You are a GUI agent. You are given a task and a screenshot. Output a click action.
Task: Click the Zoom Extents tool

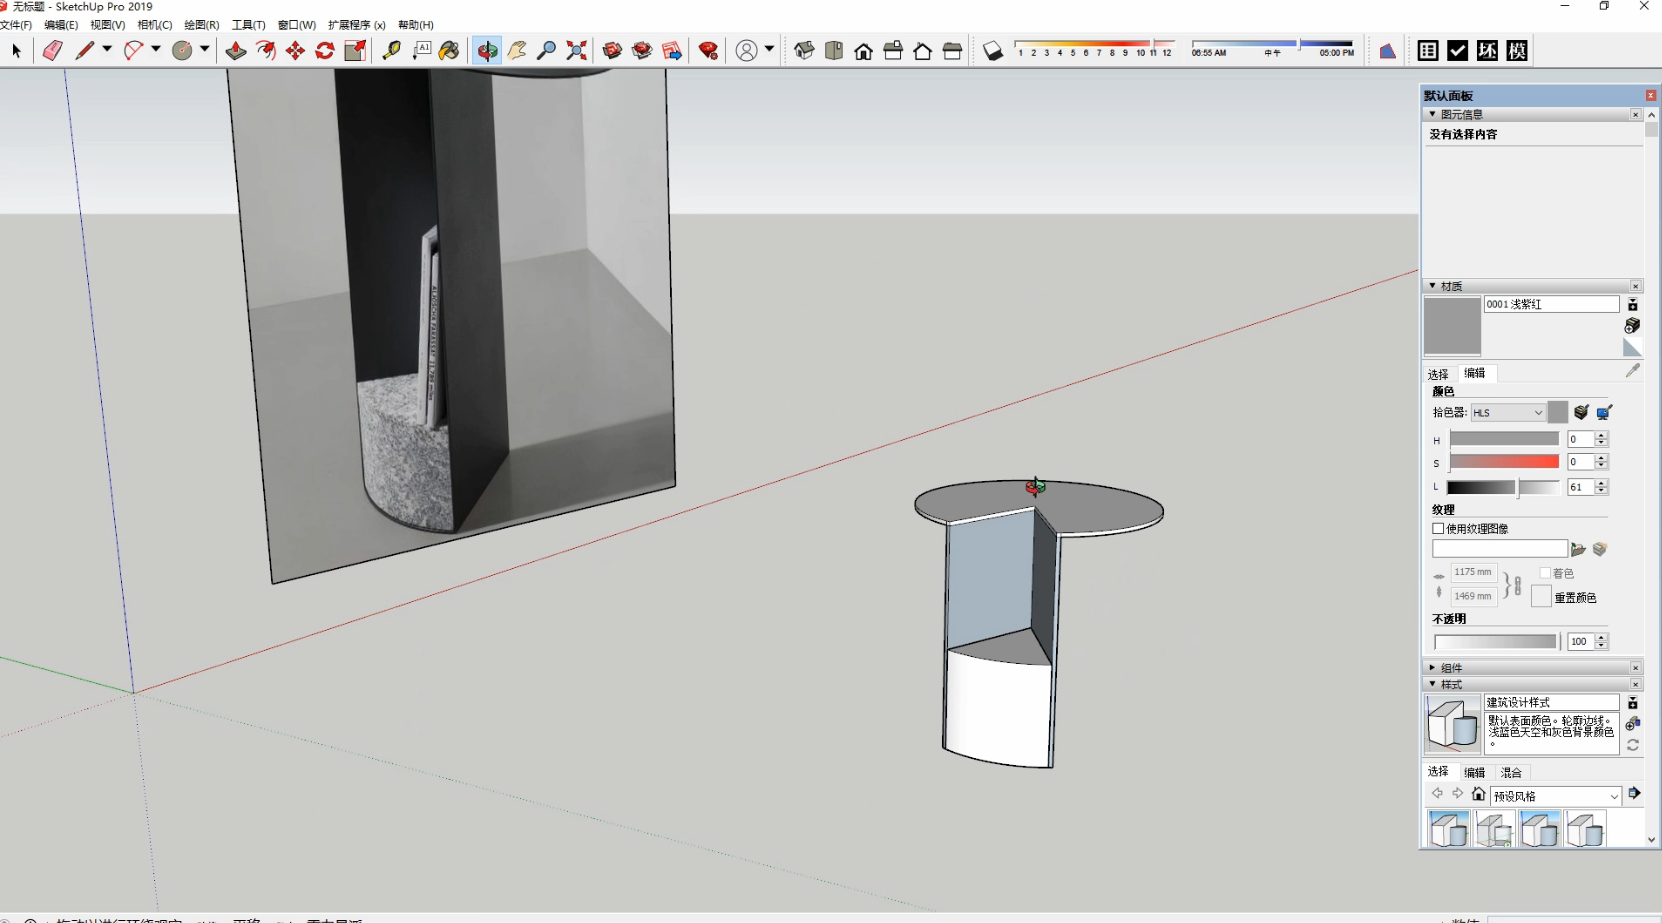[x=576, y=50]
